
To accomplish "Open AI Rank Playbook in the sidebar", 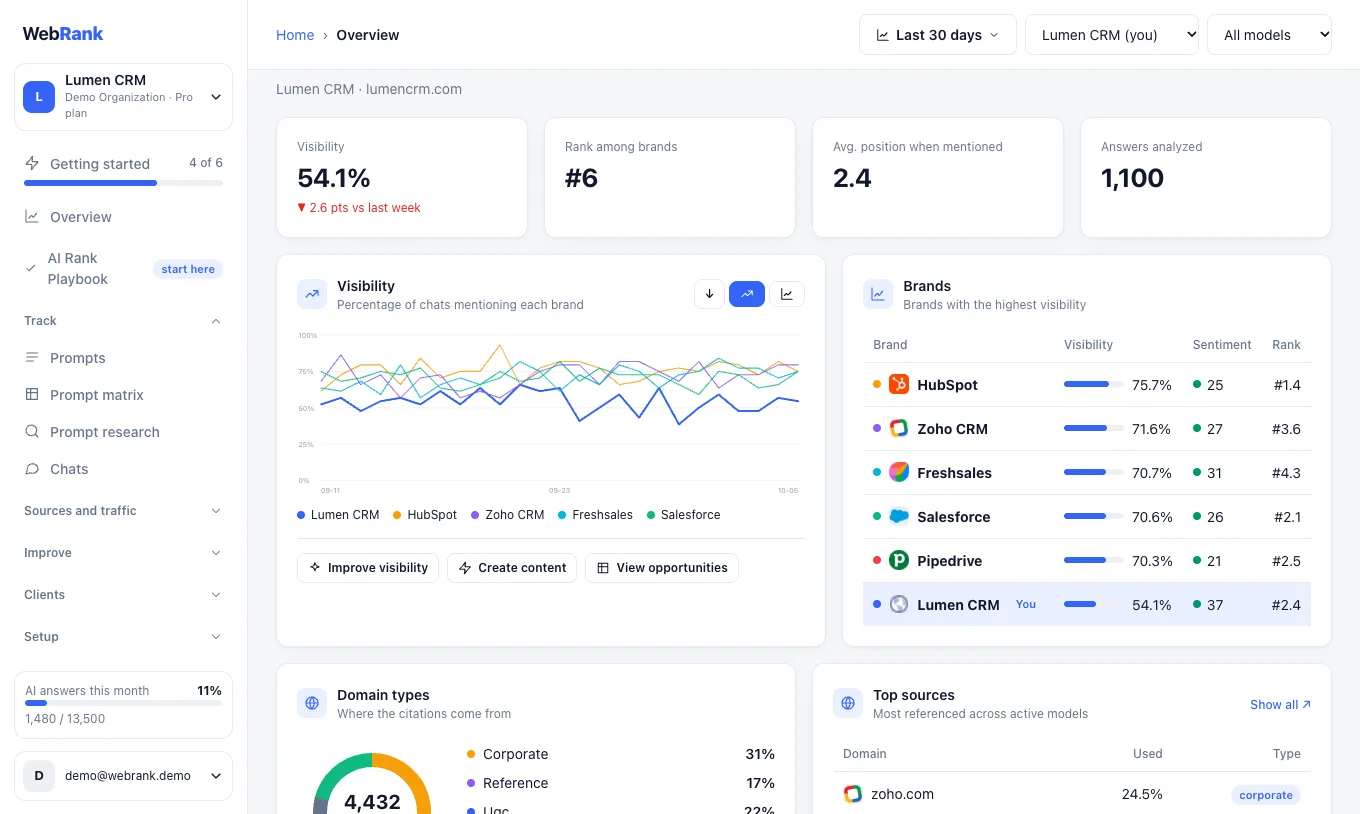I will pyautogui.click(x=123, y=269).
